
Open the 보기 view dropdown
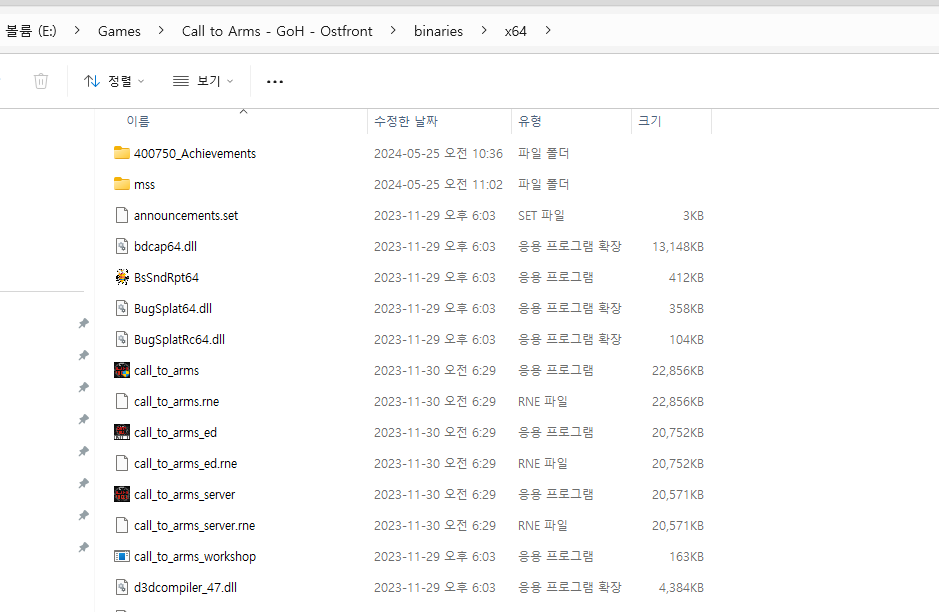[x=203, y=81]
